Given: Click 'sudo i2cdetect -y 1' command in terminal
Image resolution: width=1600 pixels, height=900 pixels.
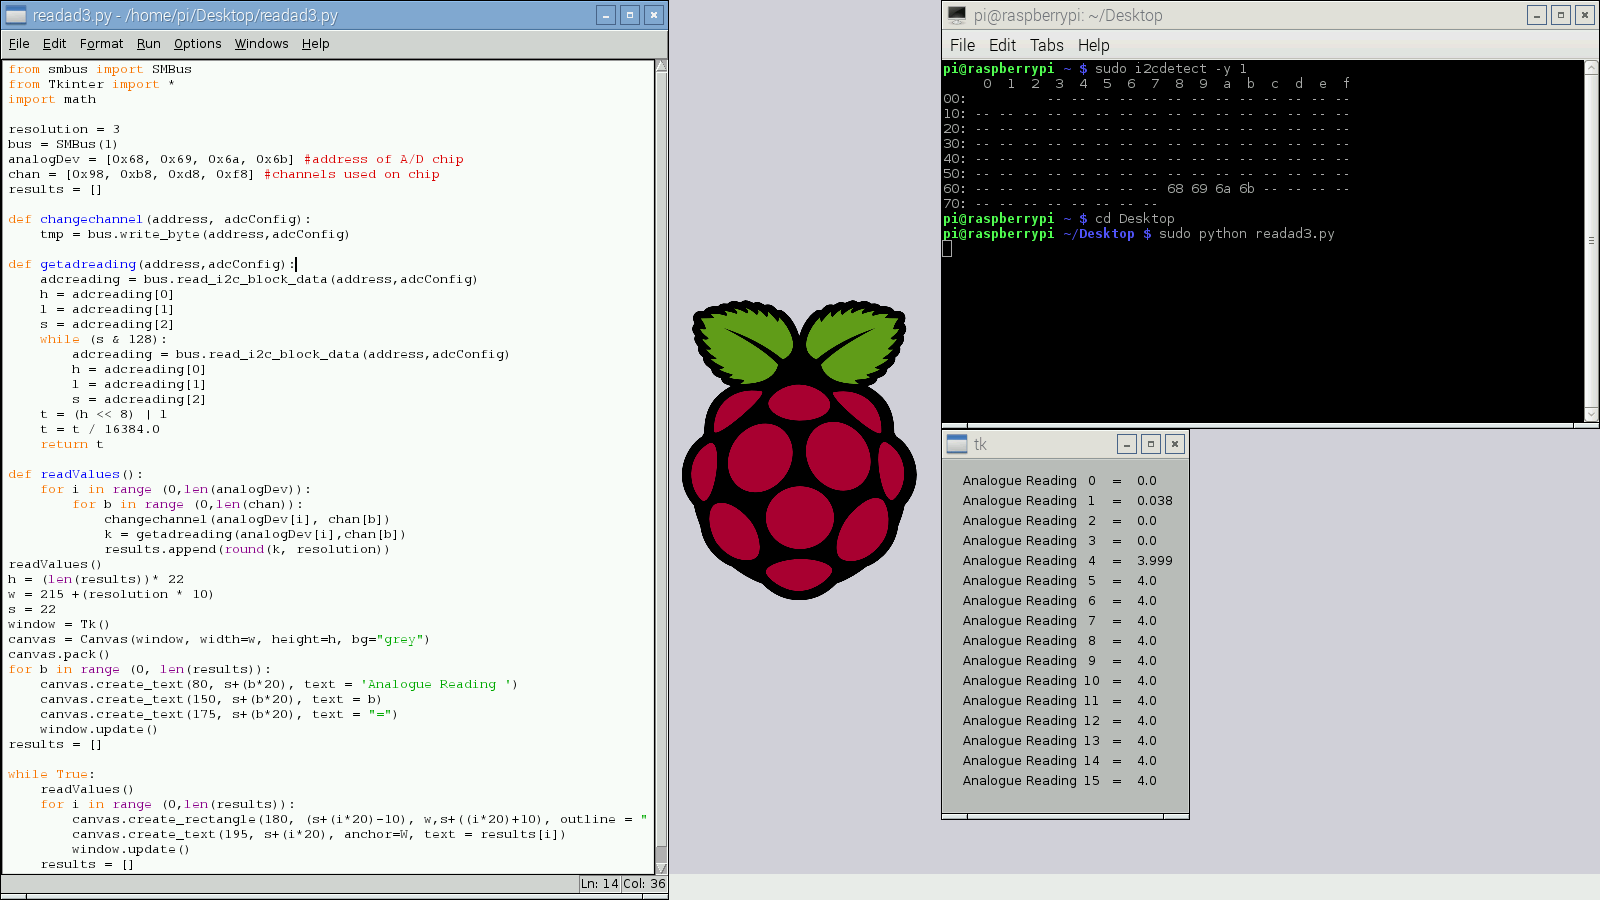Looking at the screenshot, I should point(1171,69).
